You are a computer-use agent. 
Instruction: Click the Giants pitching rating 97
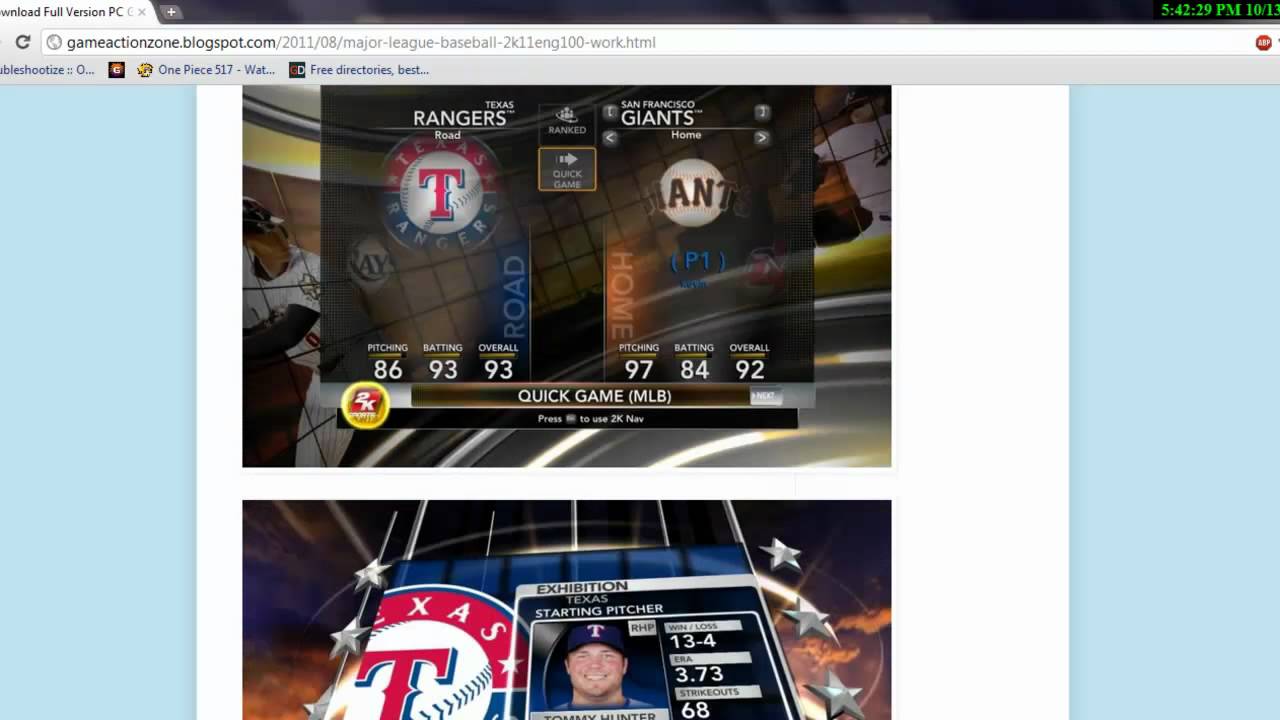pos(639,369)
